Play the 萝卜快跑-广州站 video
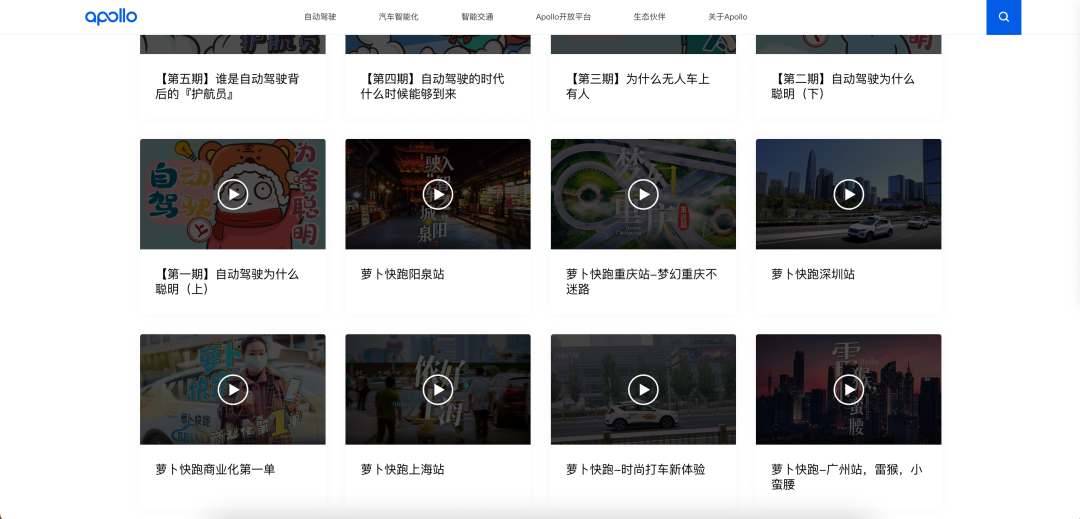The height and width of the screenshot is (519, 1080). (849, 390)
